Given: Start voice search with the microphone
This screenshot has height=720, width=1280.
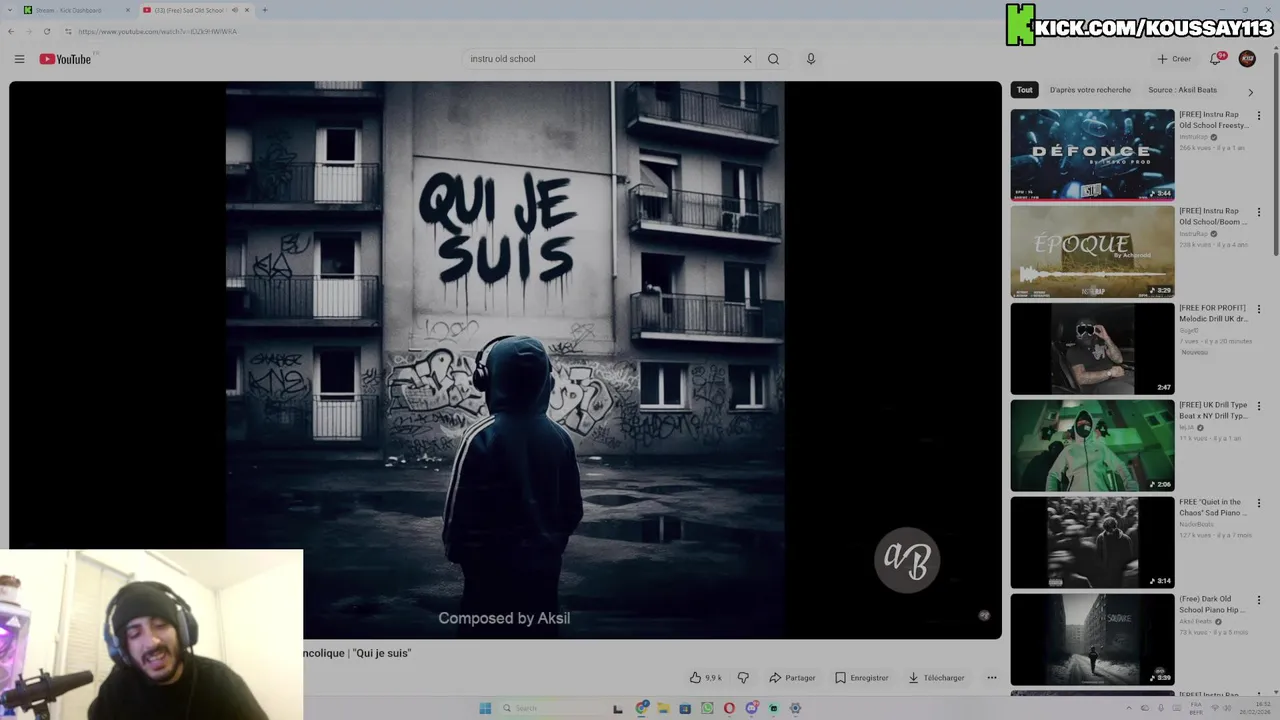Looking at the screenshot, I should [x=811, y=59].
